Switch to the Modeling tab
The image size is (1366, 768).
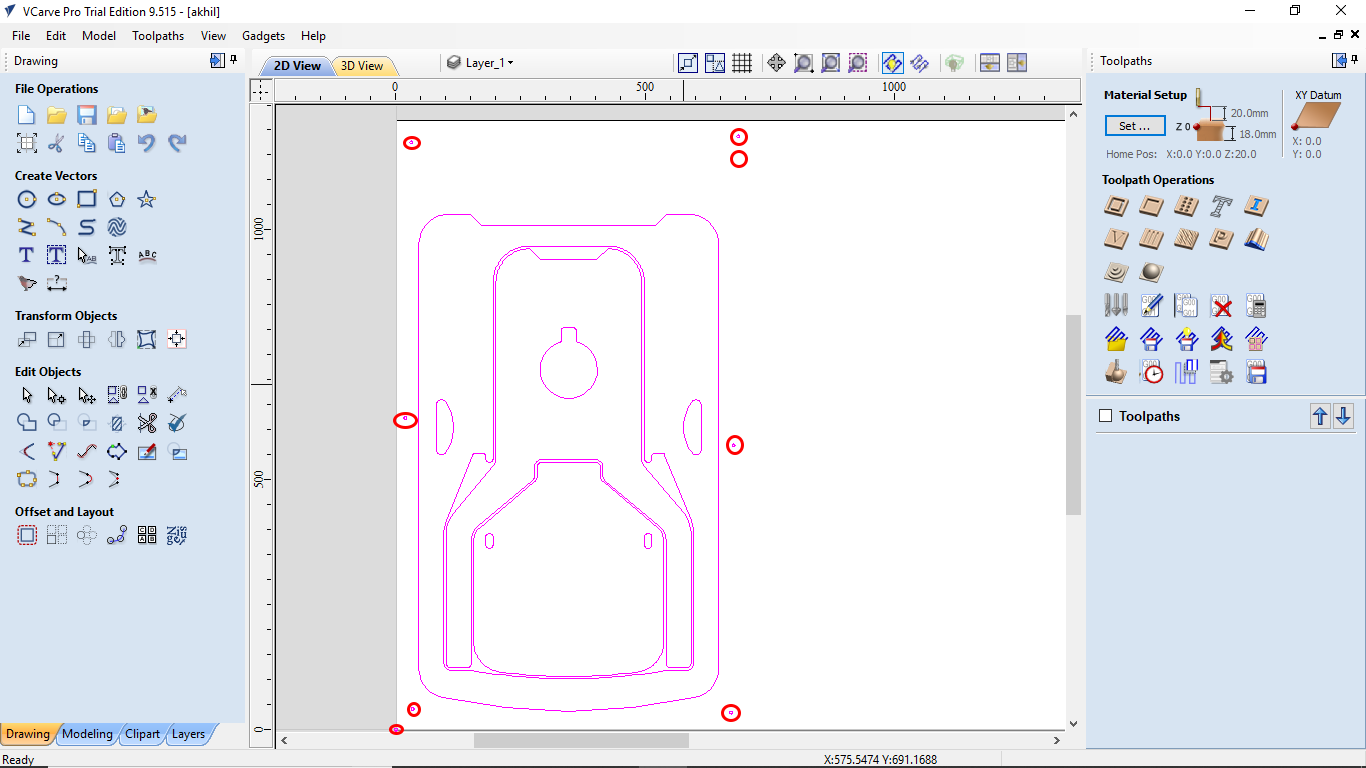(87, 734)
